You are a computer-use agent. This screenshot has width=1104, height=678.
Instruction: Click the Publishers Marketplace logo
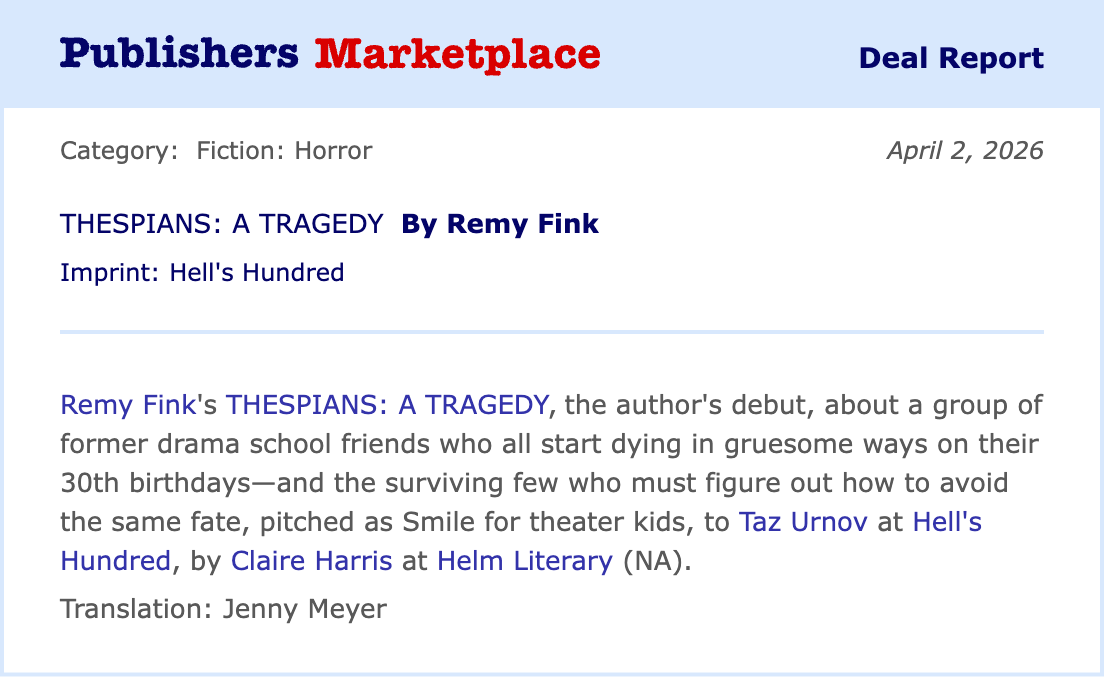coord(330,54)
